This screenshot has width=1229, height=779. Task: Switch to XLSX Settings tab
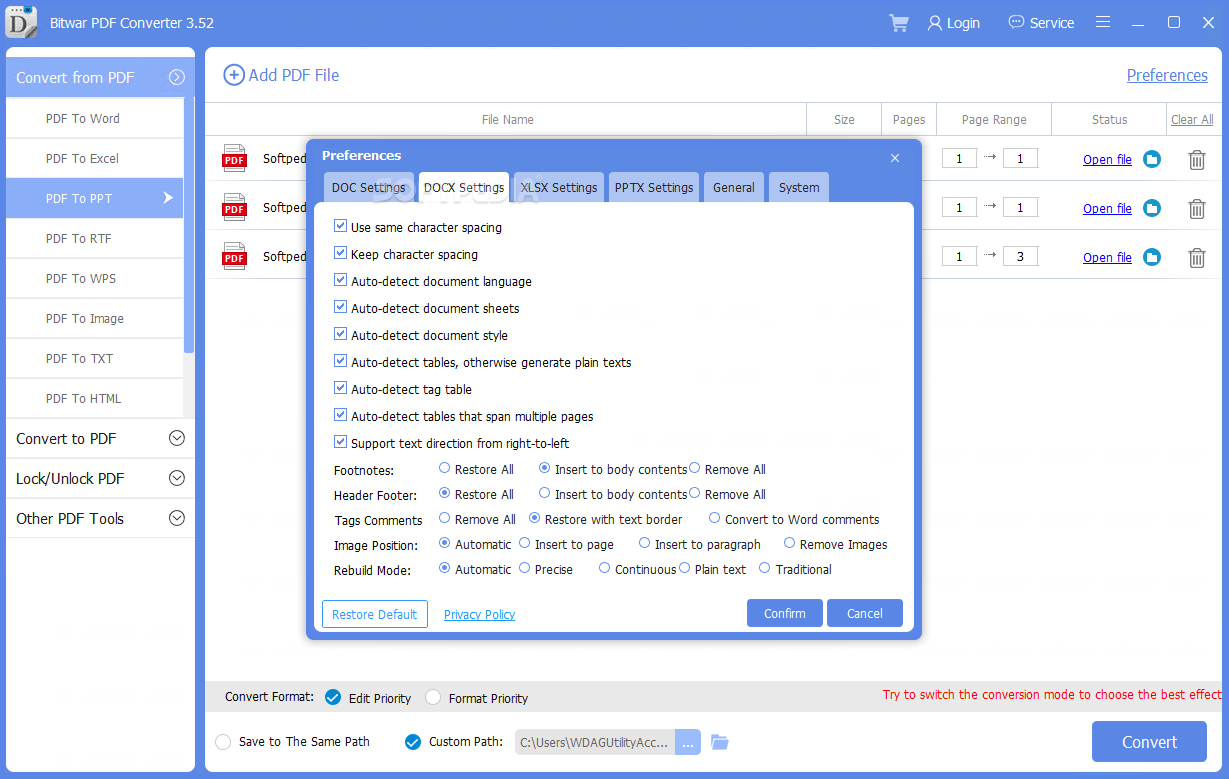[x=559, y=187]
